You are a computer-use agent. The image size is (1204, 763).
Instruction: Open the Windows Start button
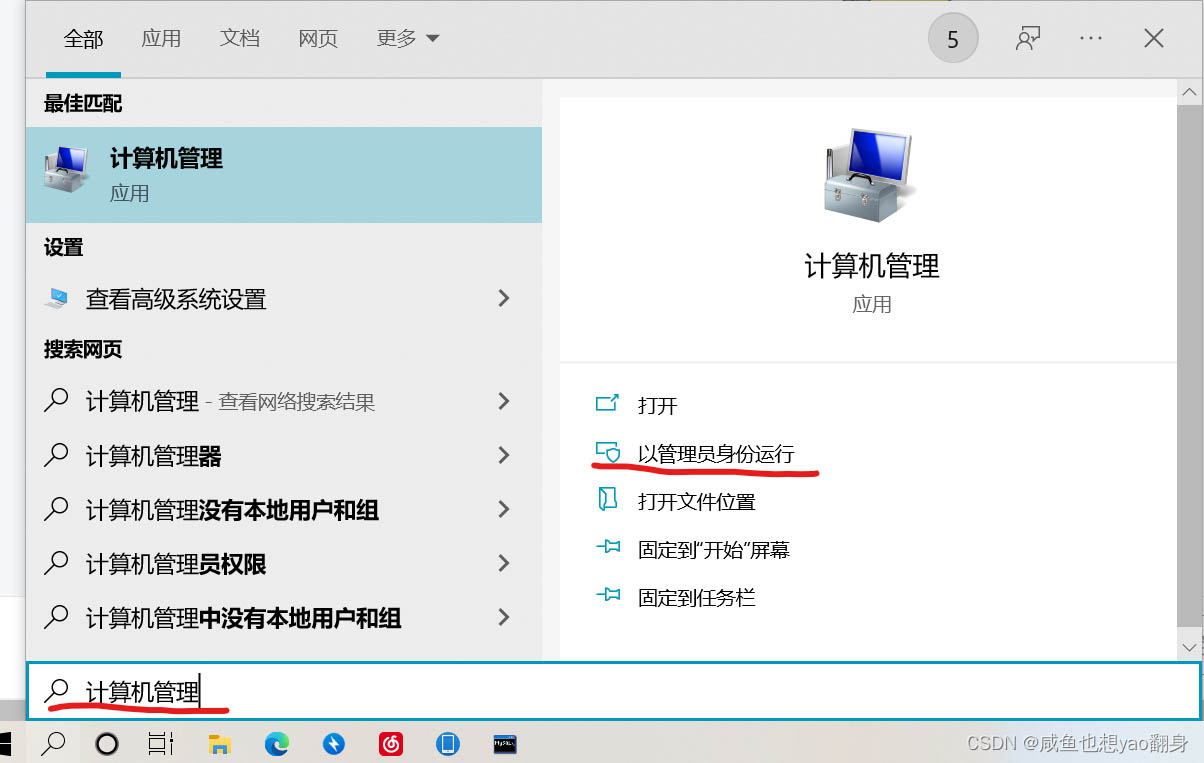click(x=6, y=743)
